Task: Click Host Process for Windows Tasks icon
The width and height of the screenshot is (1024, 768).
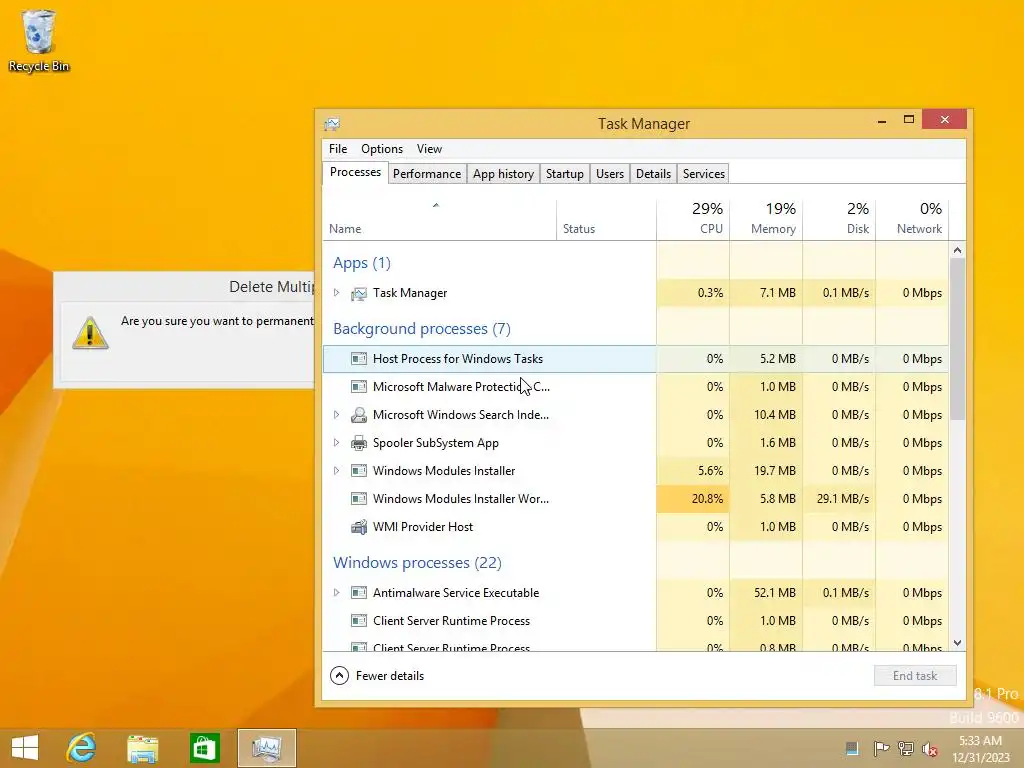Action: (x=359, y=359)
